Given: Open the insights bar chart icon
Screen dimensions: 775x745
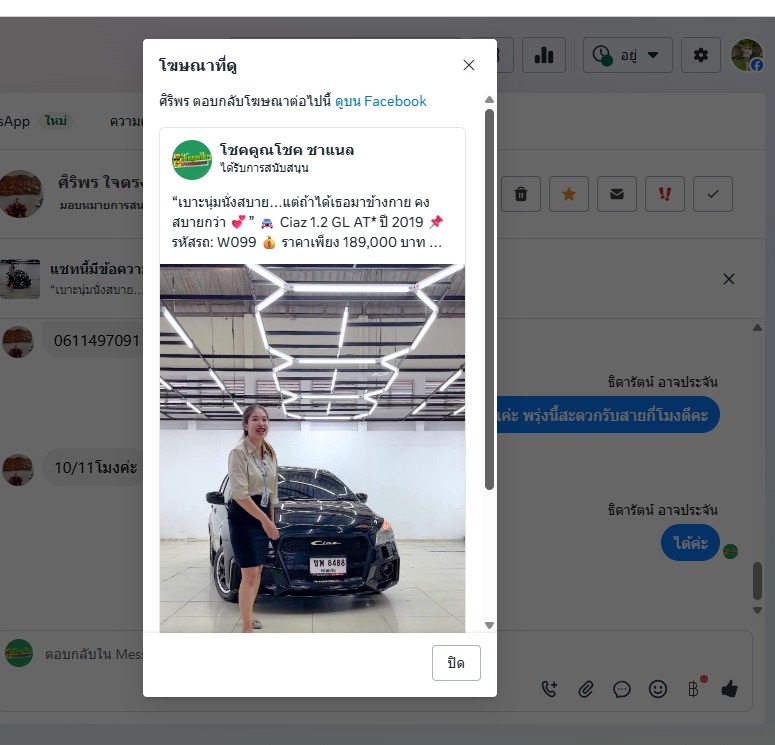Looking at the screenshot, I should click(544, 55).
